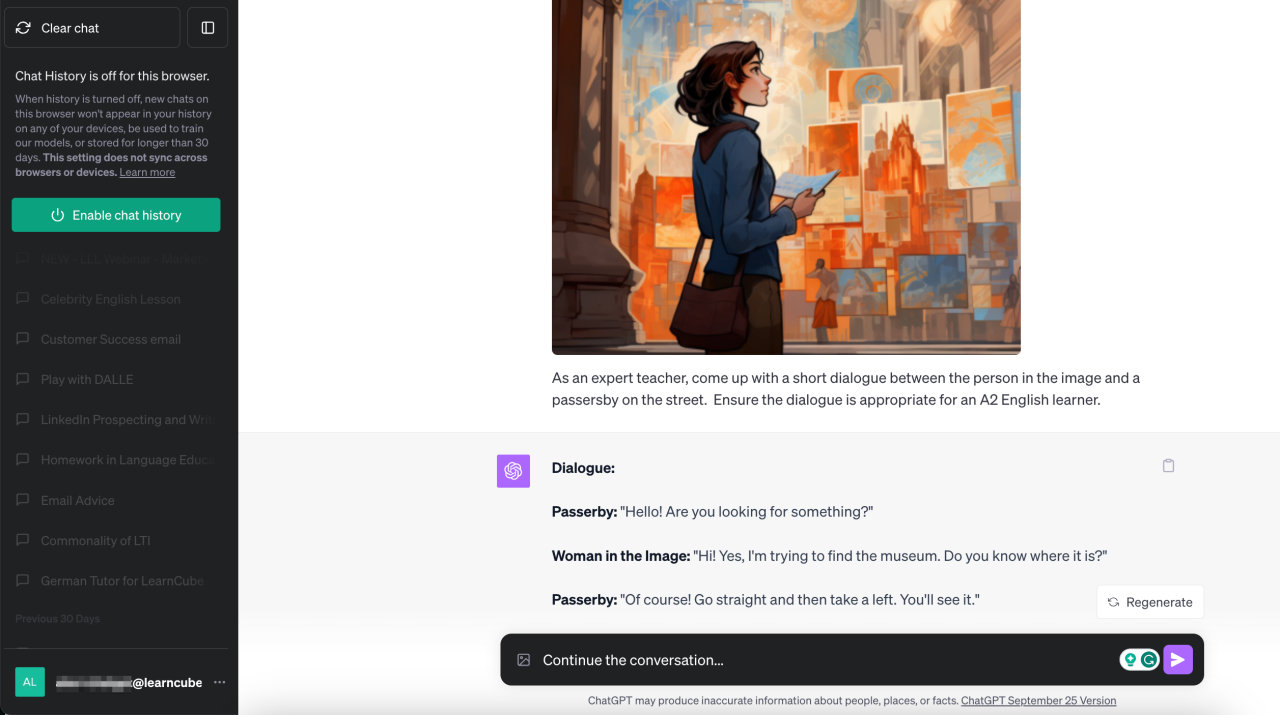Collapse the sidebar with the panel icon
Image resolution: width=1280 pixels, height=715 pixels.
207,27
